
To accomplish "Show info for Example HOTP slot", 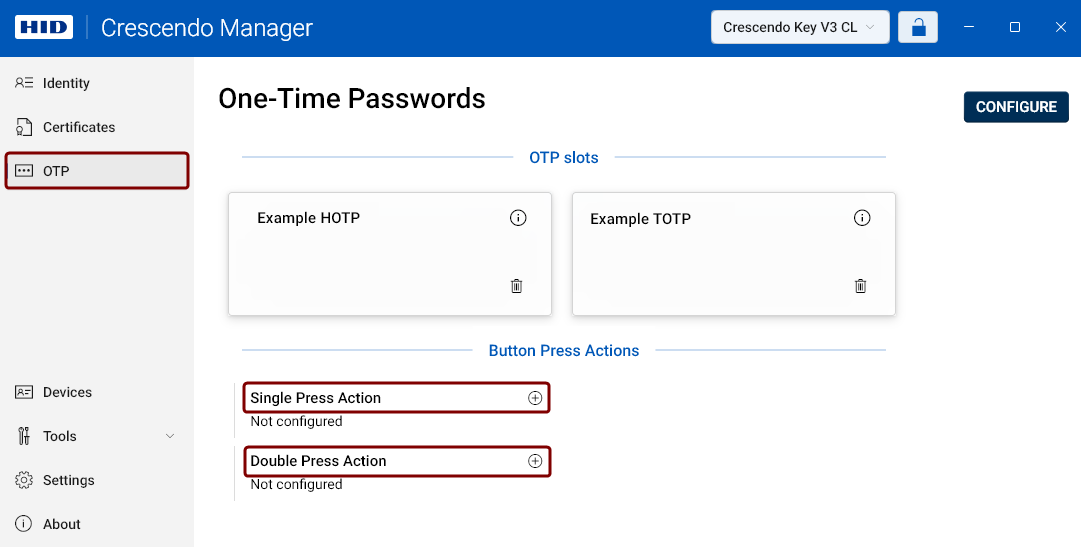I will pos(518,218).
